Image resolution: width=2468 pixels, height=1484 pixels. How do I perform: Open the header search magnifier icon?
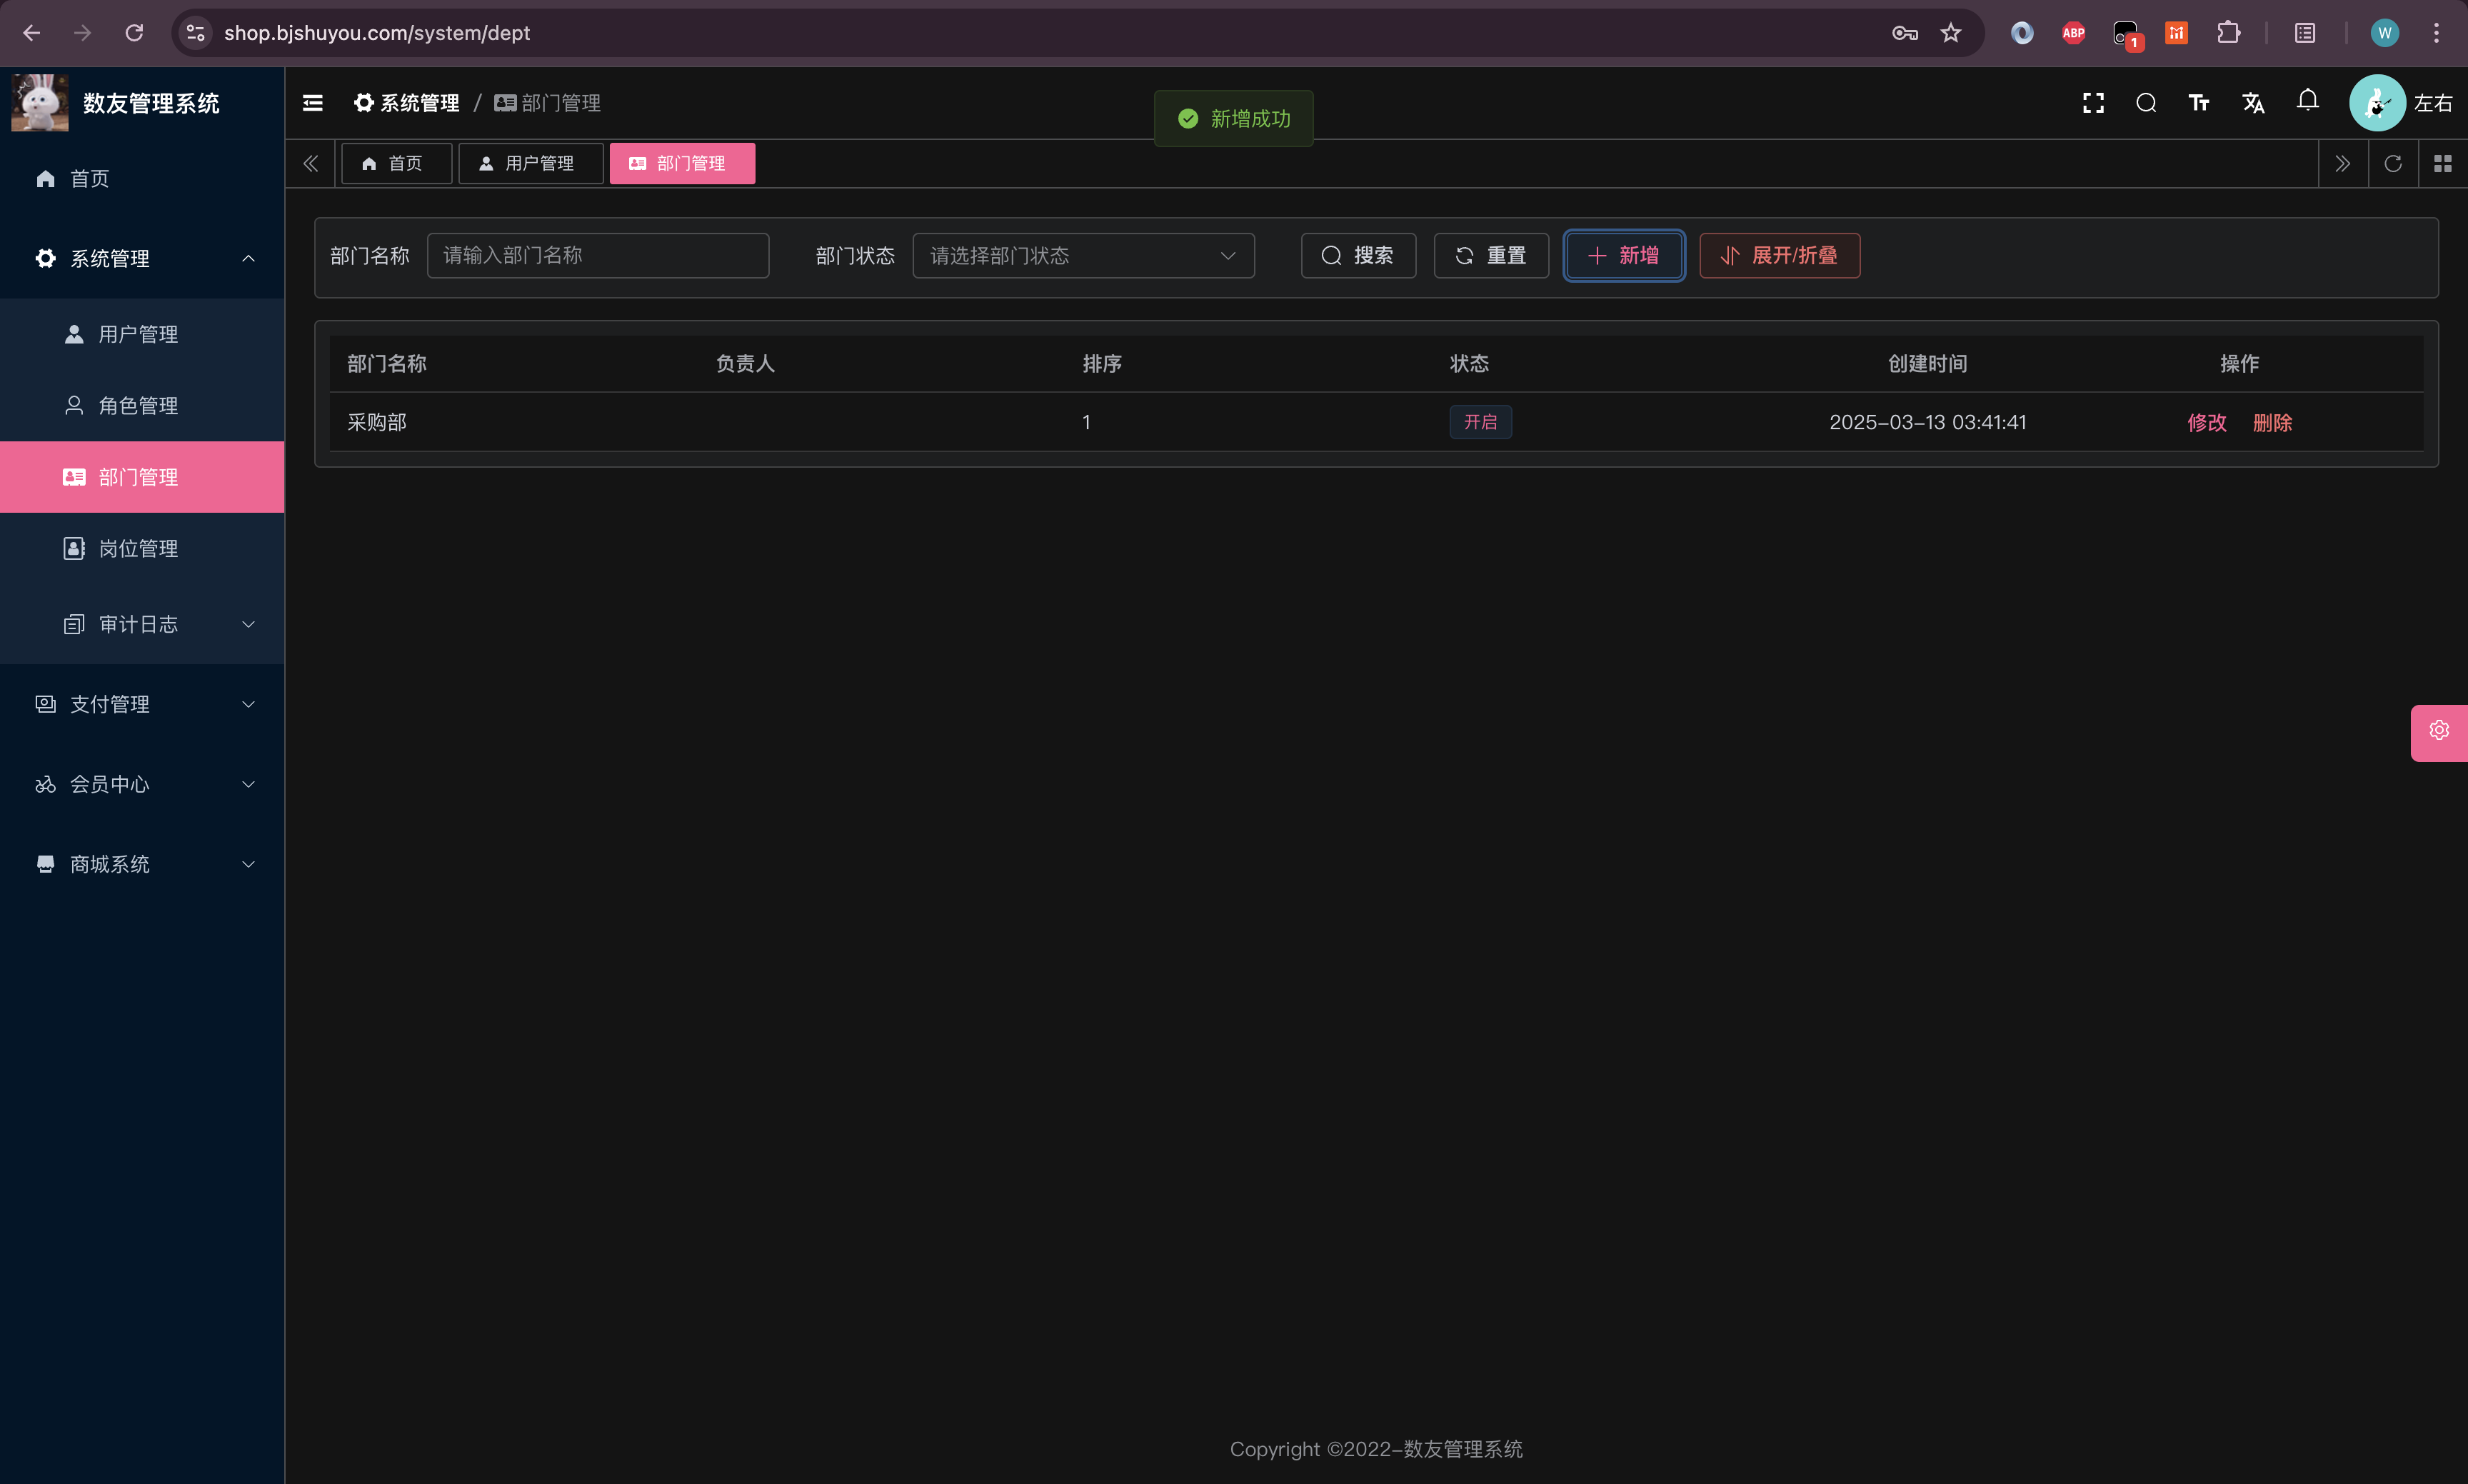tap(2146, 103)
